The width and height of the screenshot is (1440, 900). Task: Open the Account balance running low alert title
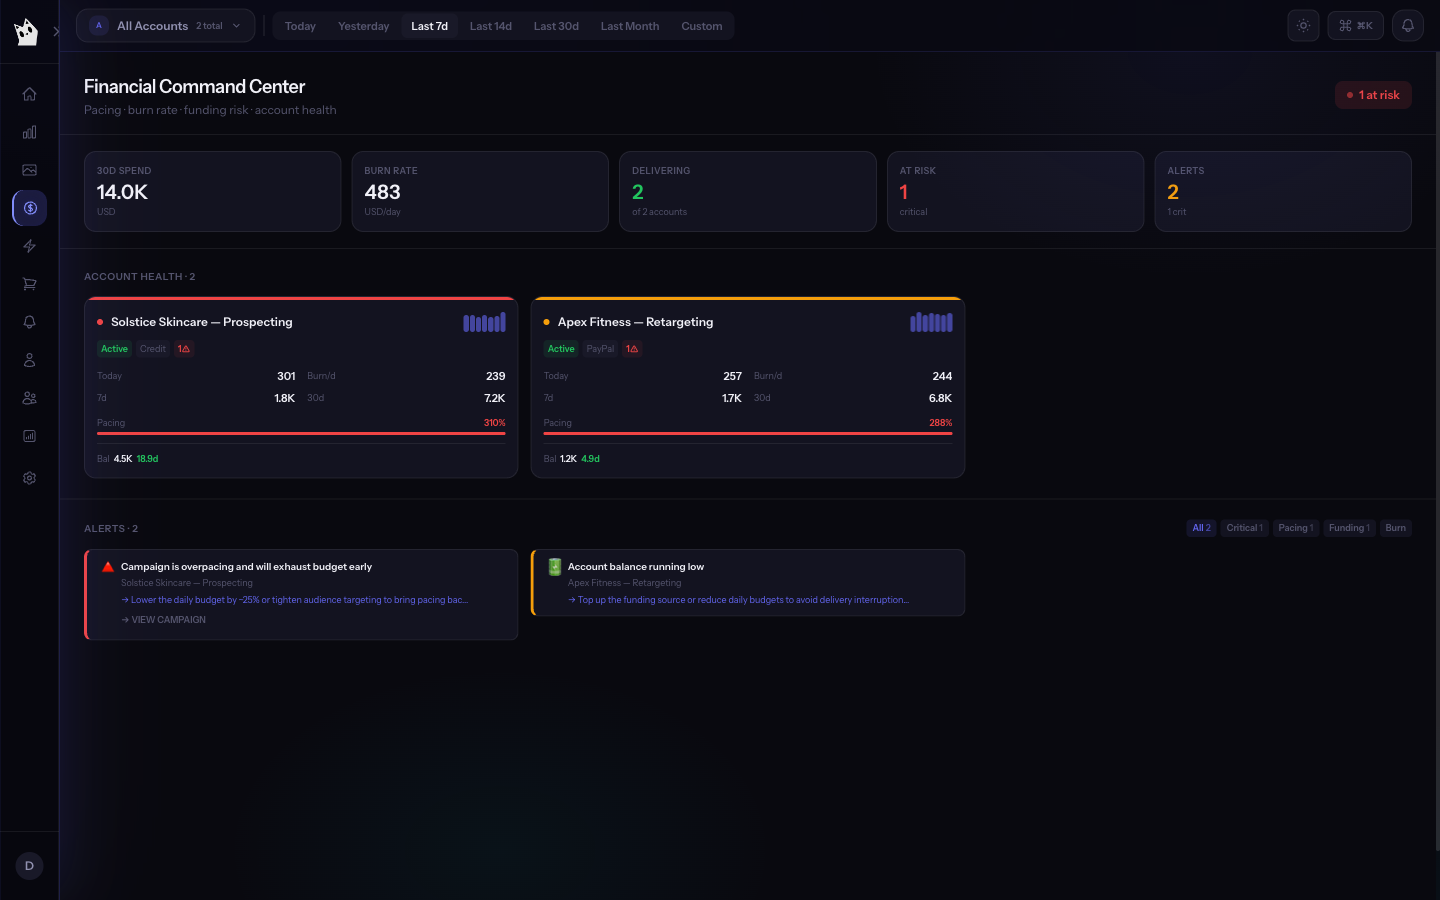point(636,567)
